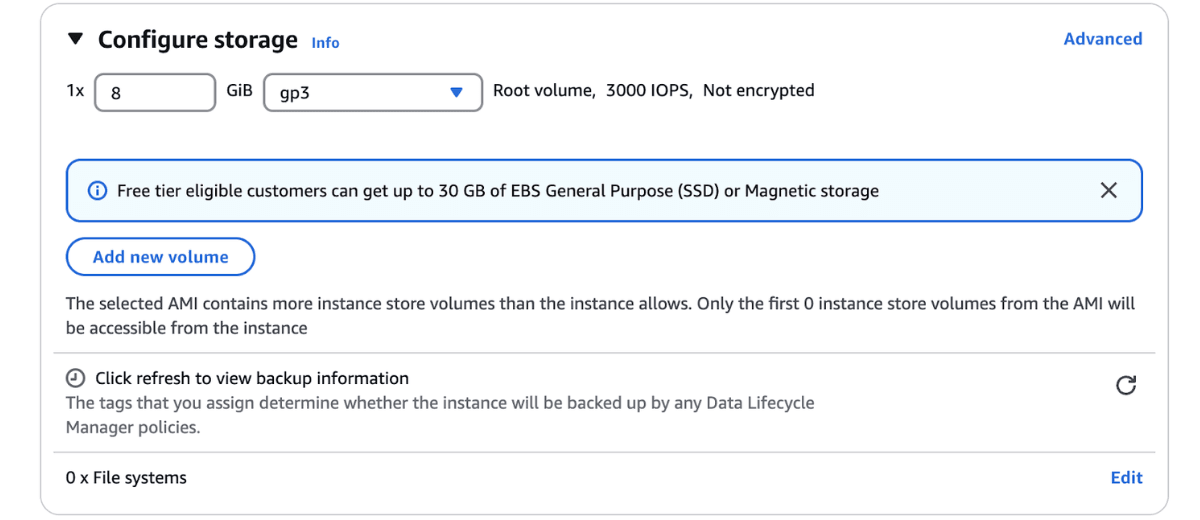
Task: Click 'Click refresh to view backup information' text
Action: pyautogui.click(x=252, y=378)
